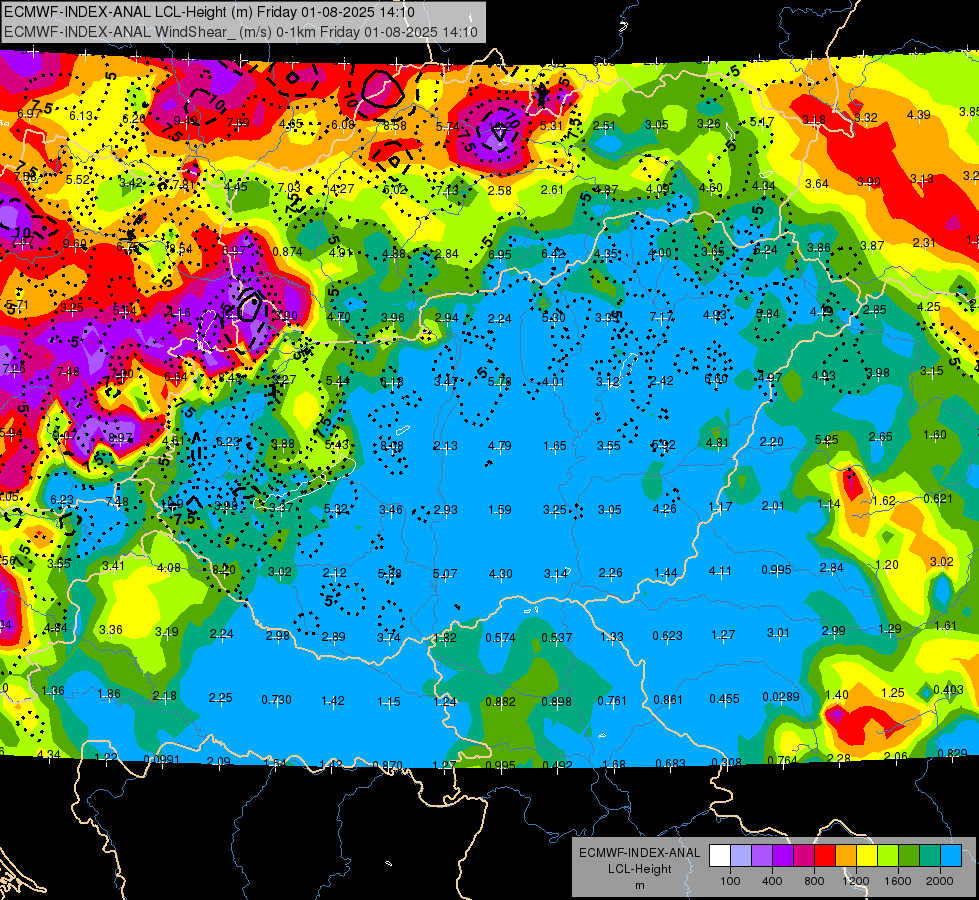
Task: Click the wind shear value 4.39
Action: pos(918,114)
